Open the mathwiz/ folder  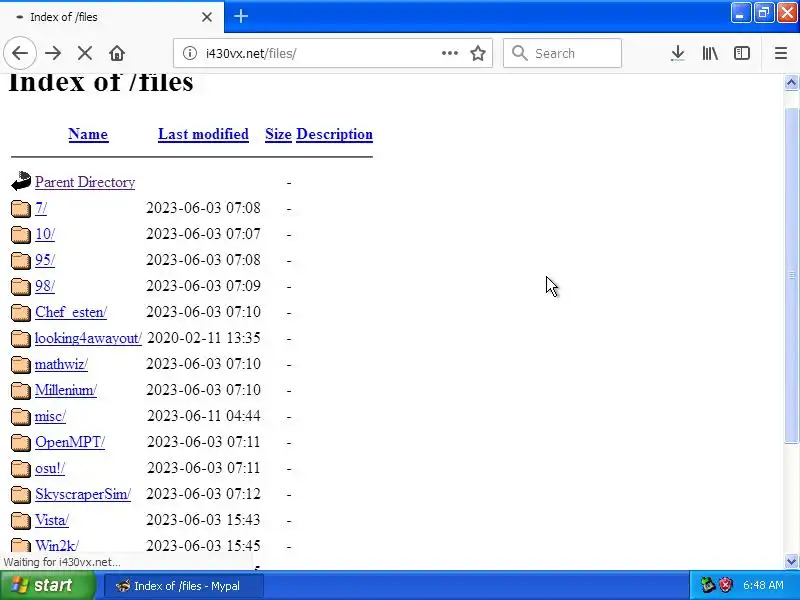point(61,364)
